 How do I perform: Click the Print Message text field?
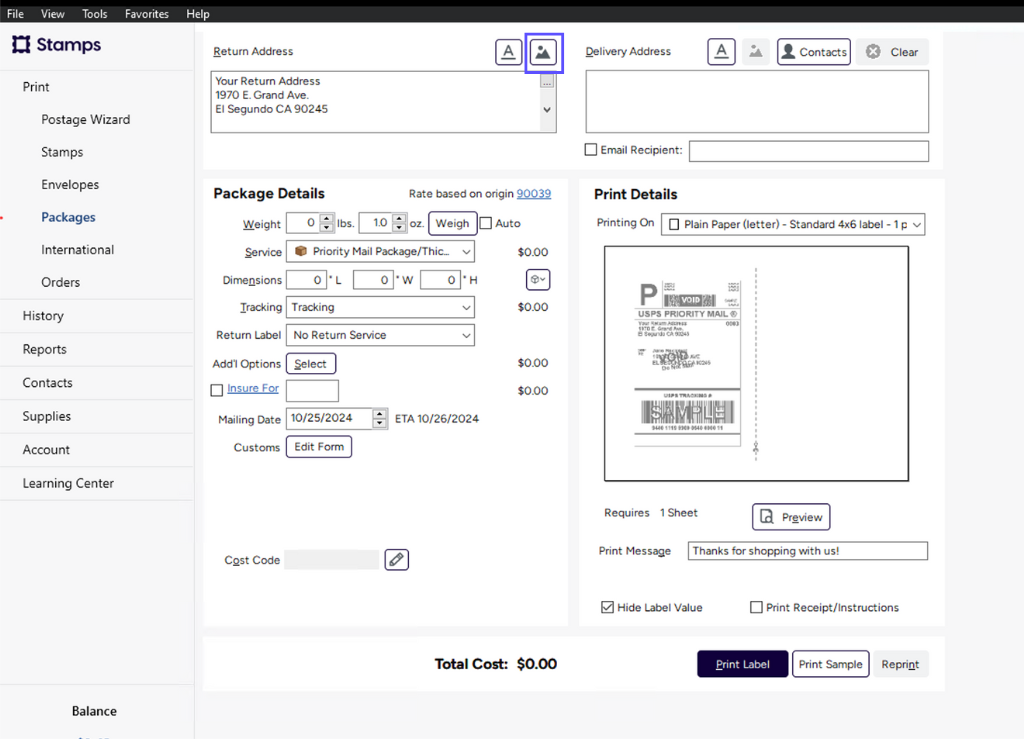tap(806, 550)
